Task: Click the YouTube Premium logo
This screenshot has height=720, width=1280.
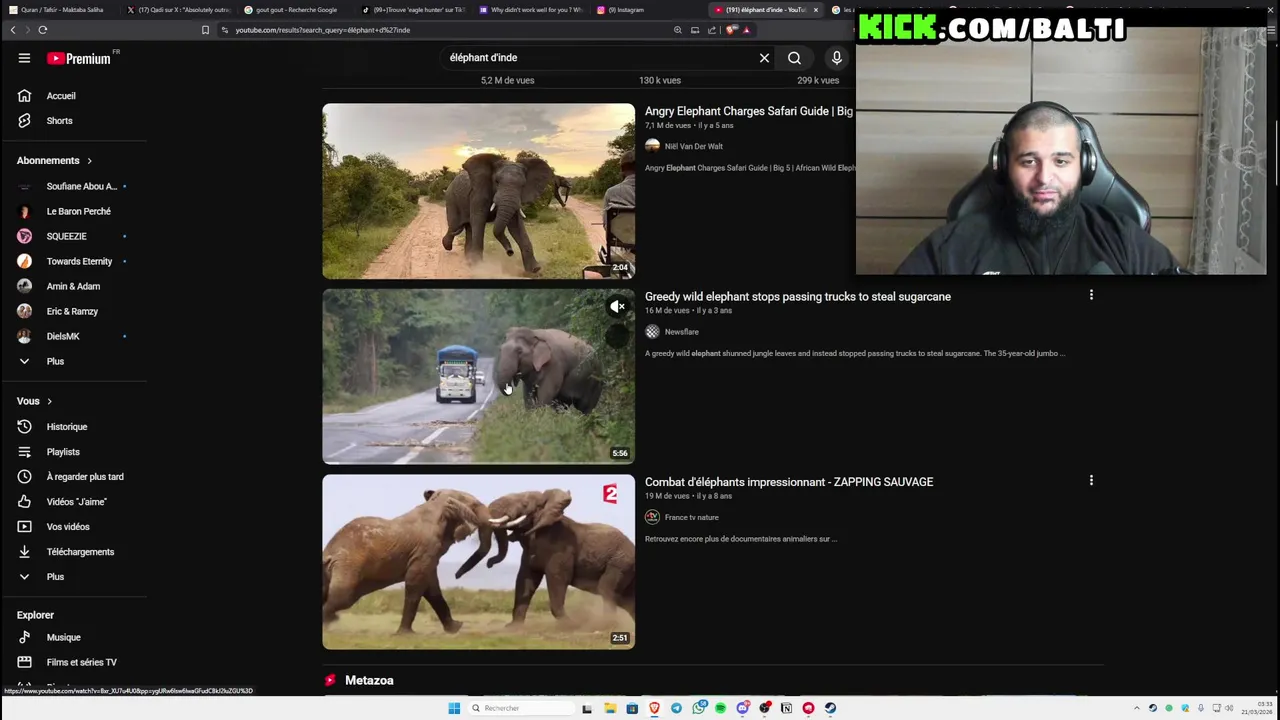Action: pos(79,58)
